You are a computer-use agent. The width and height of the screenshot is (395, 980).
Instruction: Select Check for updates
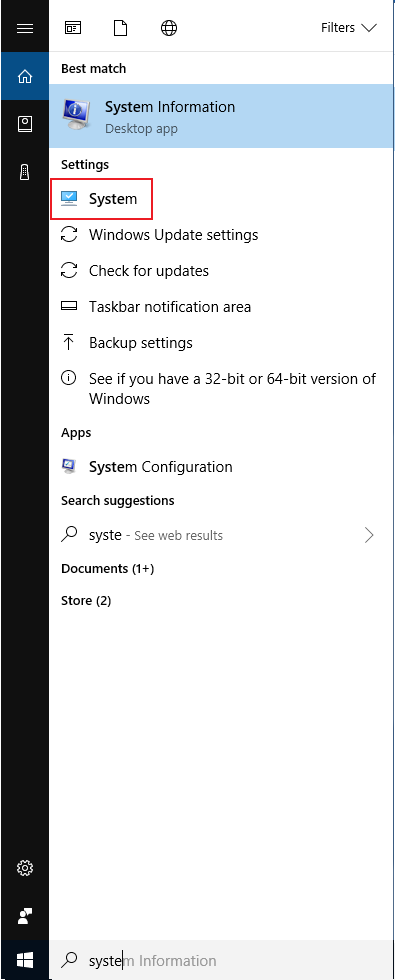[222, 271]
